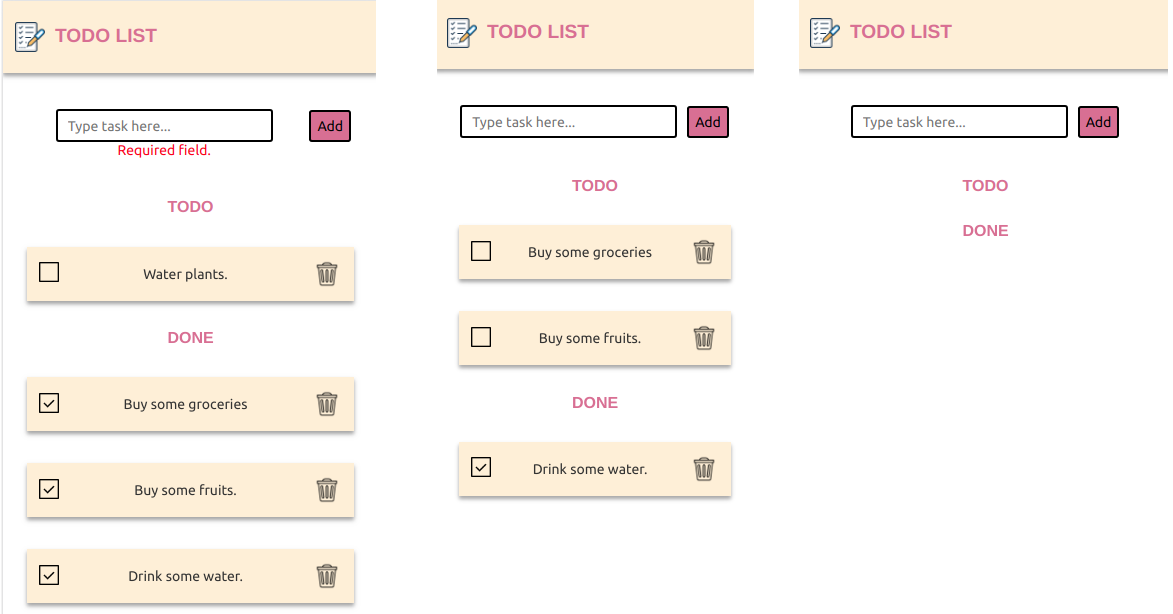Screen dimensions: 1173x614
Task: Click the notepad icon in the rightmost header
Action: pyautogui.click(x=821, y=31)
